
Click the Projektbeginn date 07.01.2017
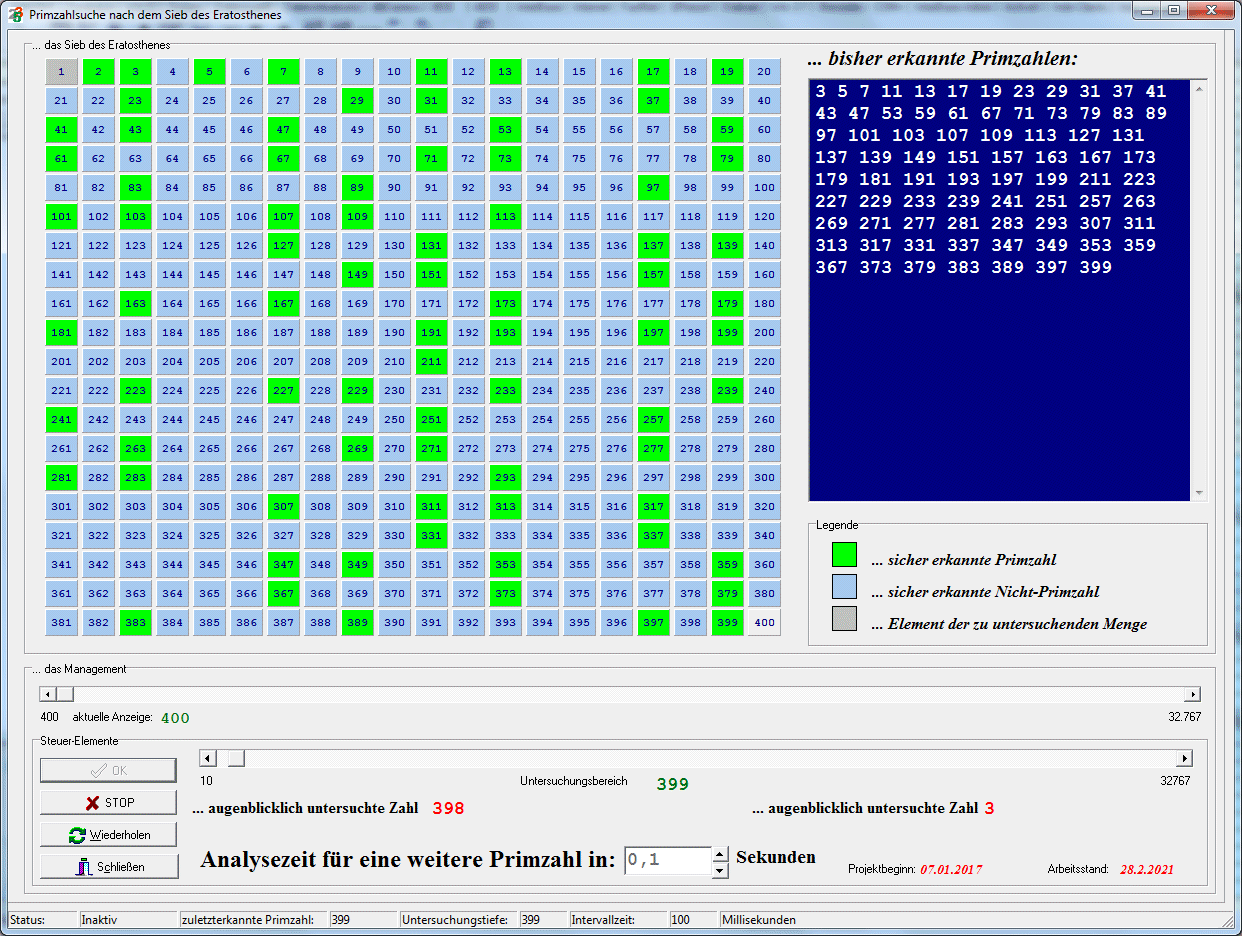click(951, 870)
